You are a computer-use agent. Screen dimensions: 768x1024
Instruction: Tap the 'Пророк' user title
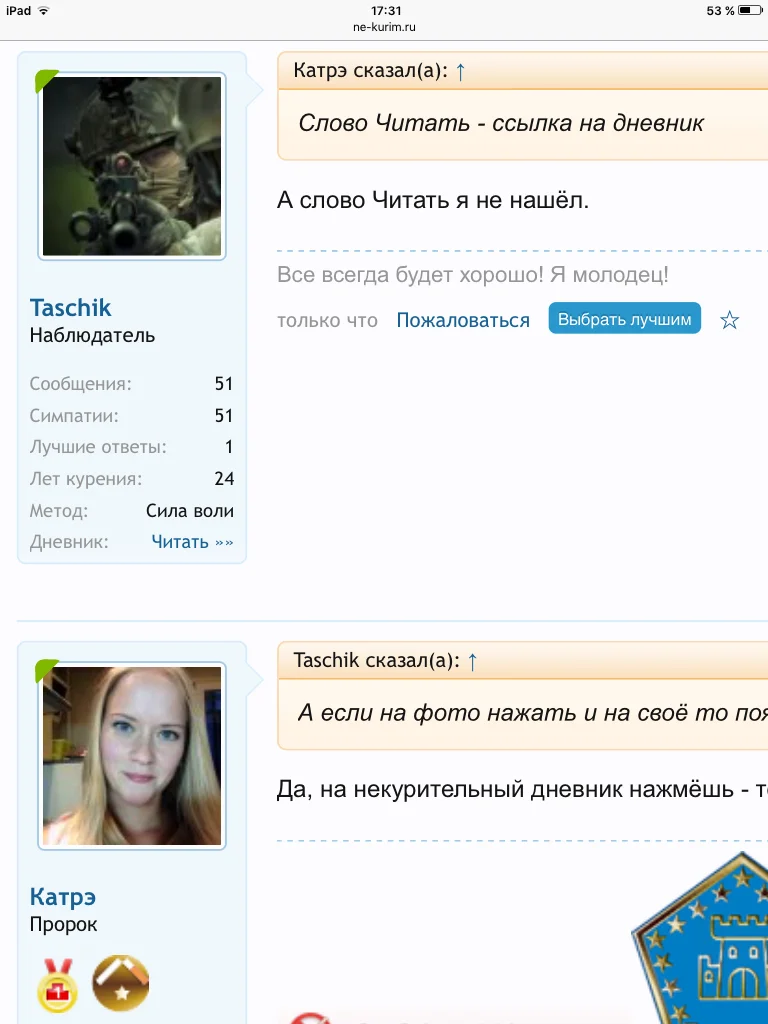pos(63,925)
